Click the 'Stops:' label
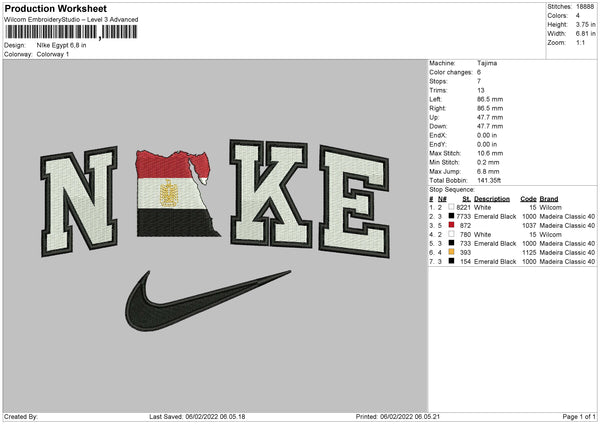Viewport: 600px width, 424px height. (x=438, y=81)
